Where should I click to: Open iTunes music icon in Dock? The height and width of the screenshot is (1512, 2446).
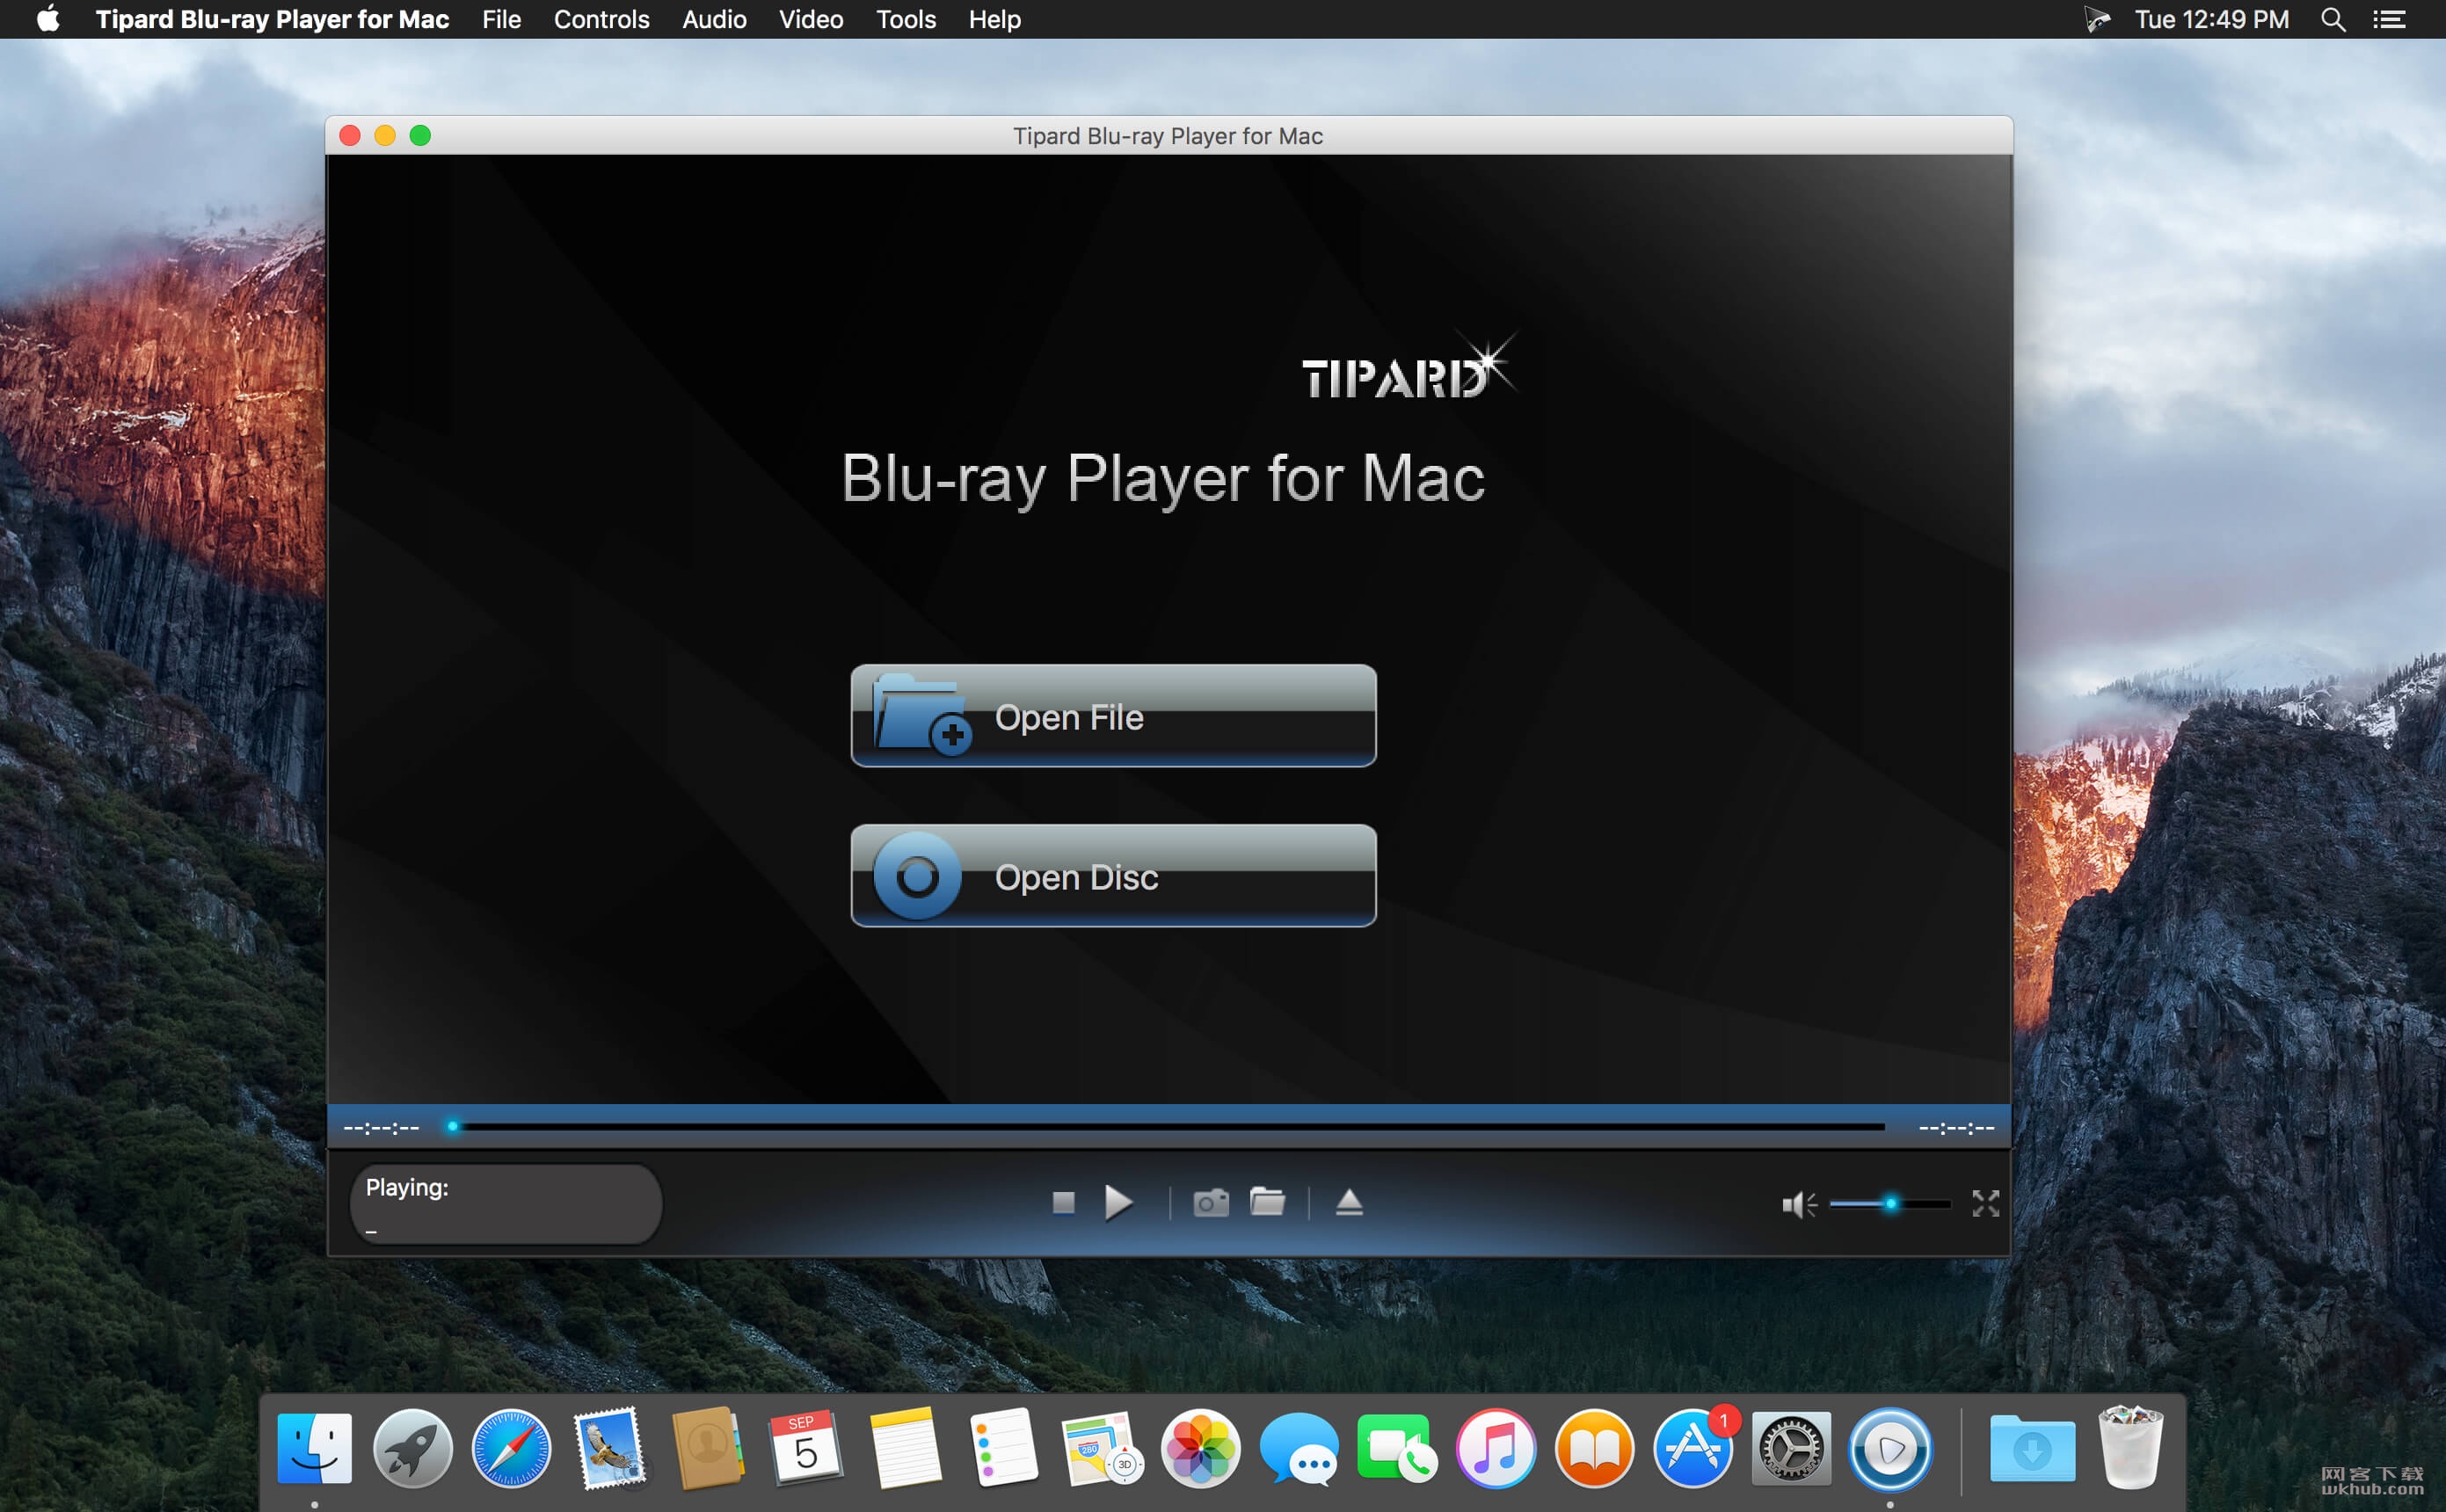[x=1495, y=1448]
